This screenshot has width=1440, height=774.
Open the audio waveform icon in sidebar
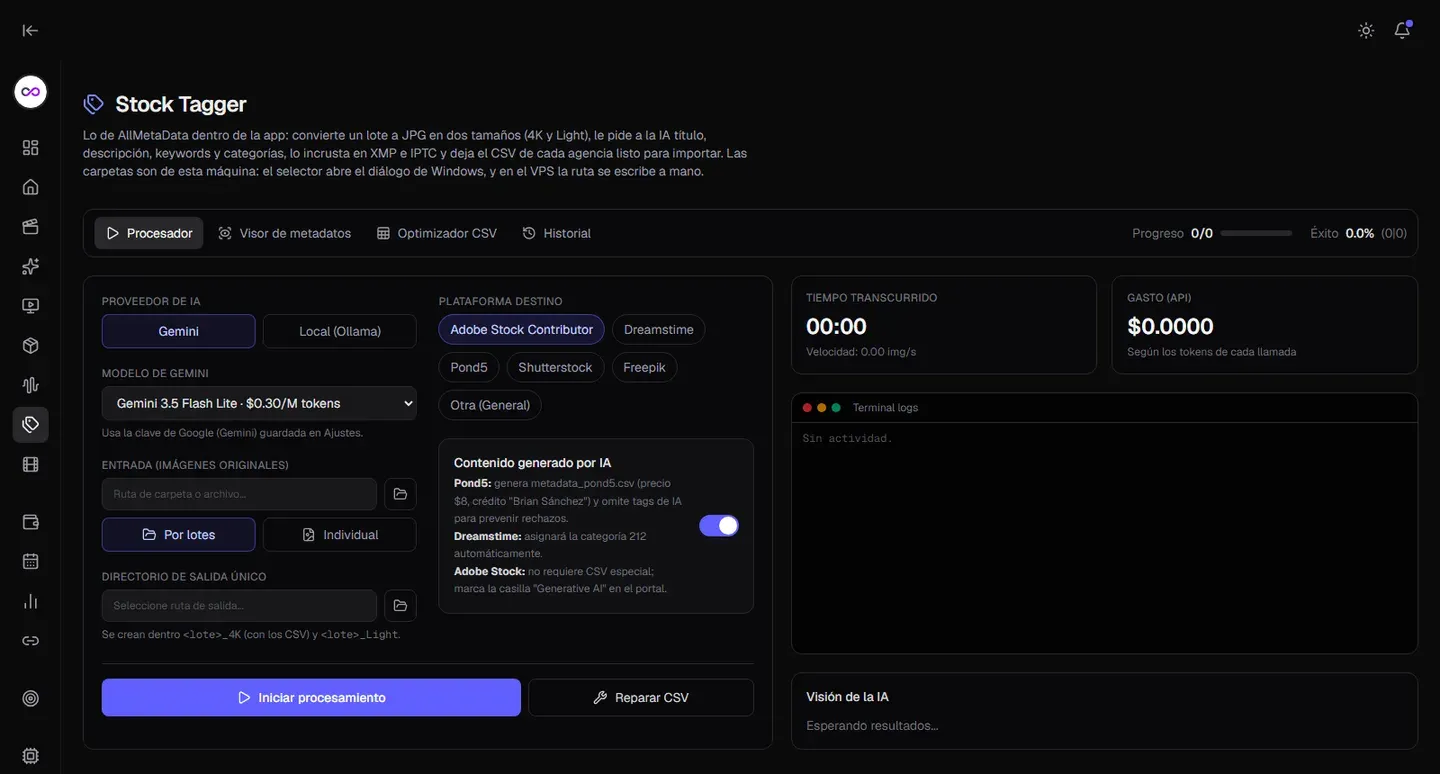31,385
